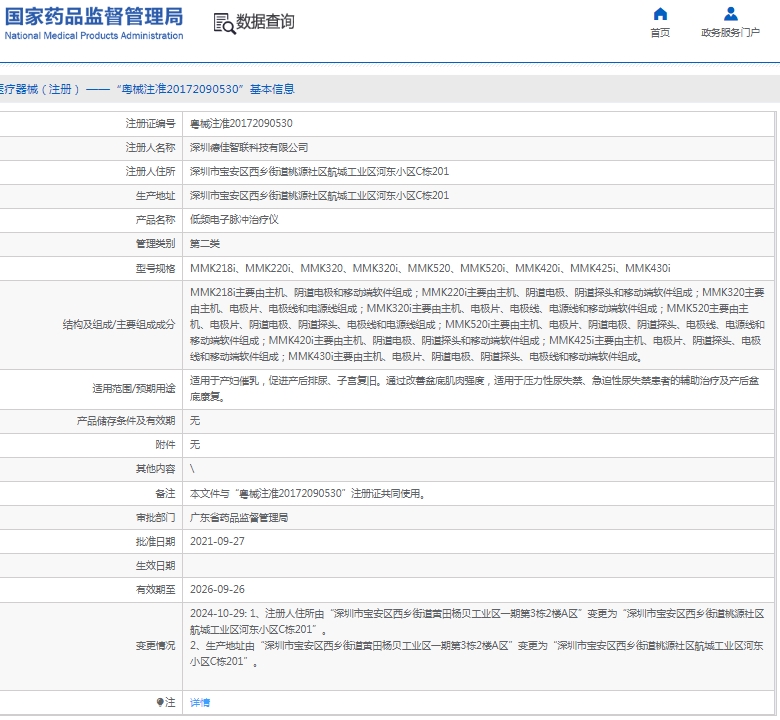
Task: Click the 注册证编号 label
Action: [x=150, y=123]
